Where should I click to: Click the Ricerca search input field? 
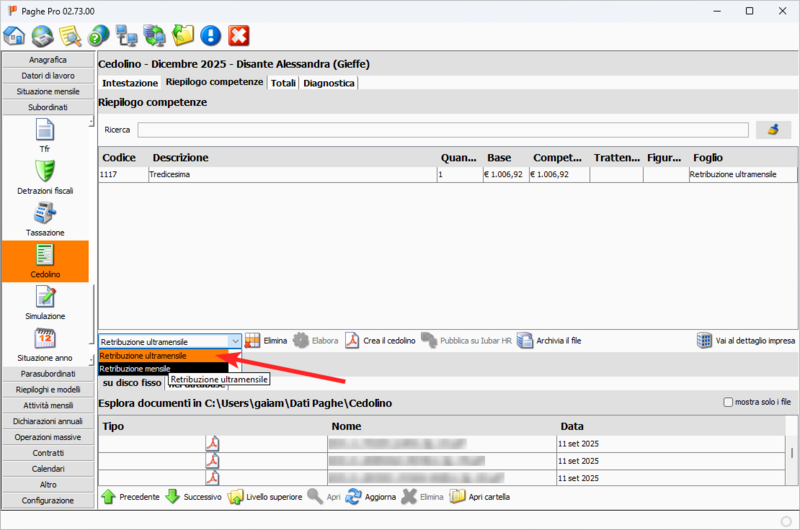[442, 130]
